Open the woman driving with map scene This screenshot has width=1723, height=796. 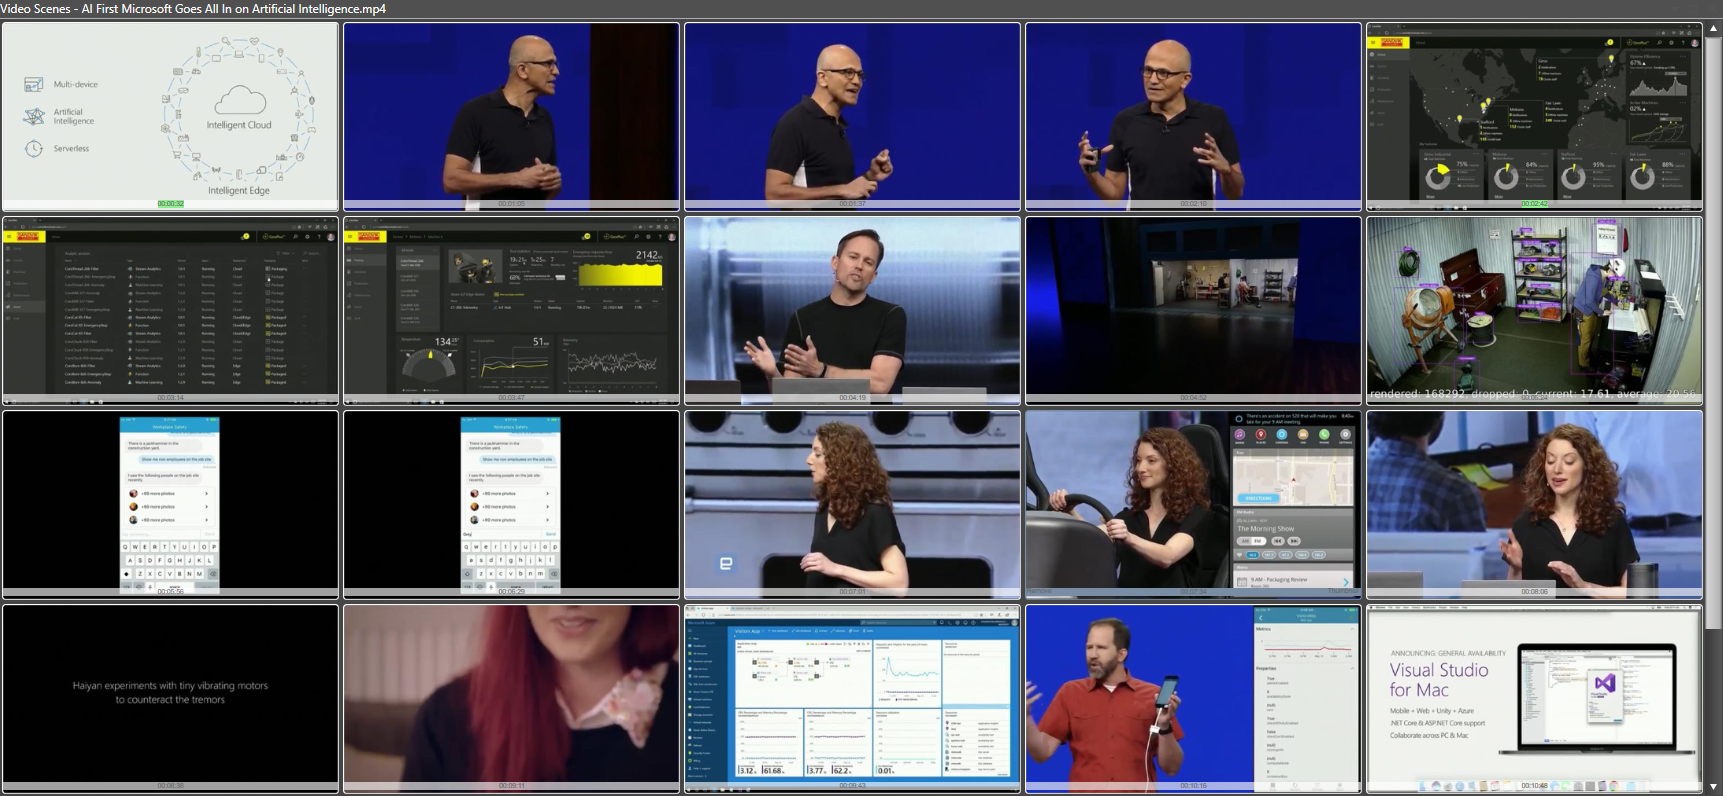[x=1193, y=503]
